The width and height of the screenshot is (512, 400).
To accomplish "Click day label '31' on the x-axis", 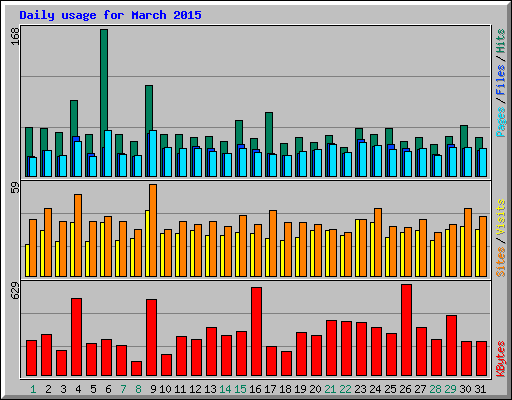I will tap(480, 389).
